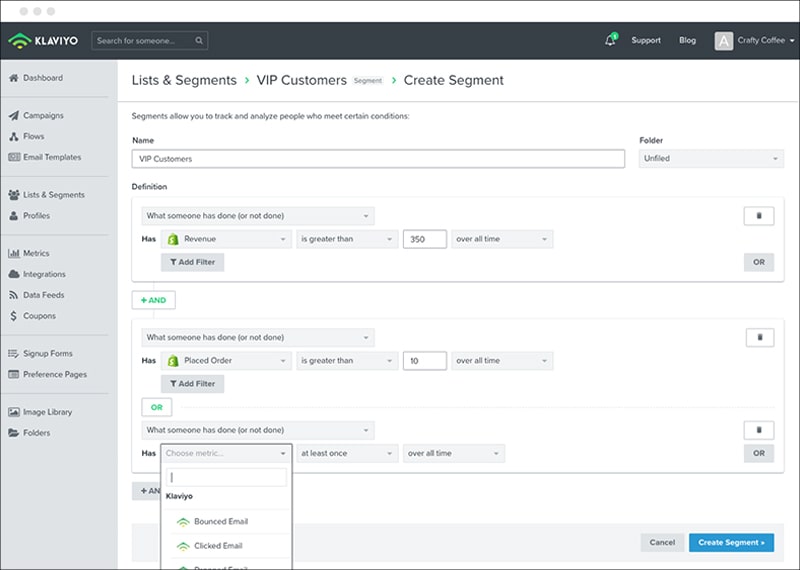Go to Coupons in sidebar
This screenshot has height=570, width=800.
(x=40, y=316)
